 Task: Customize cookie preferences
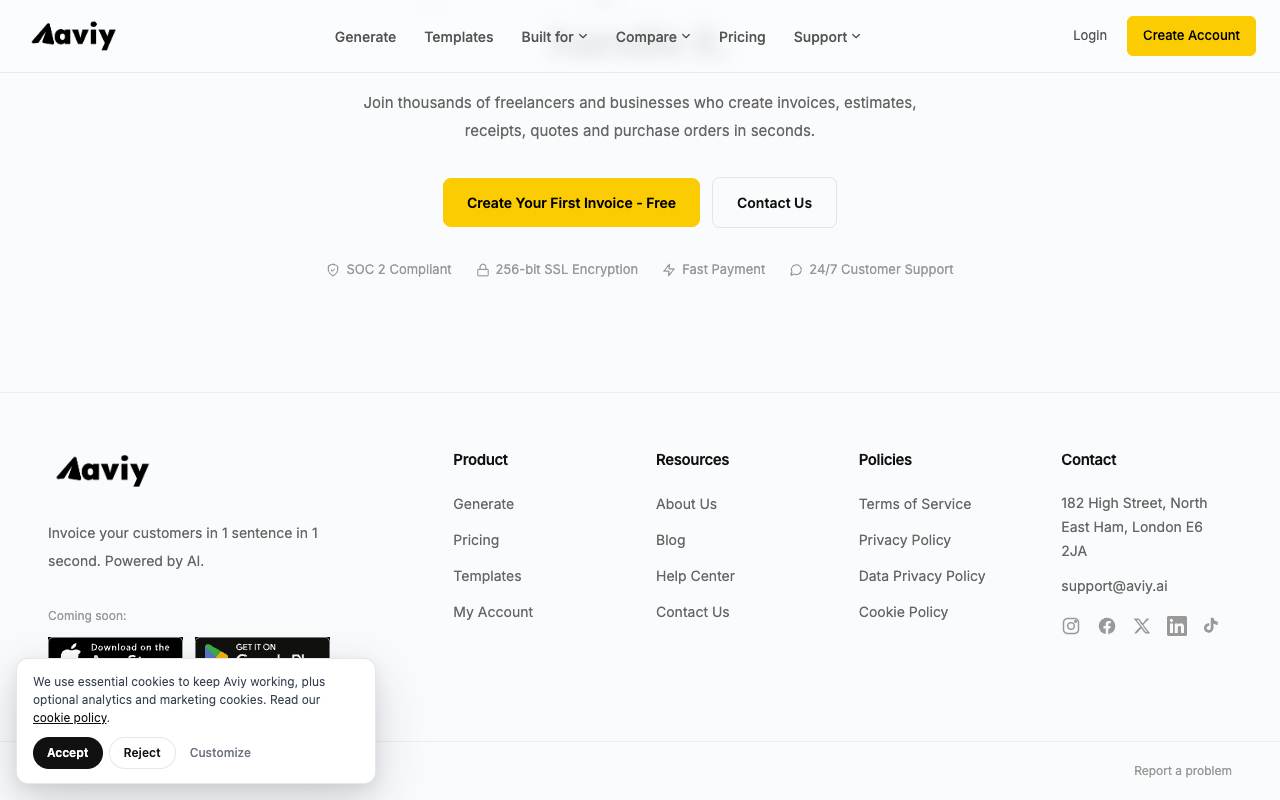[x=220, y=753]
